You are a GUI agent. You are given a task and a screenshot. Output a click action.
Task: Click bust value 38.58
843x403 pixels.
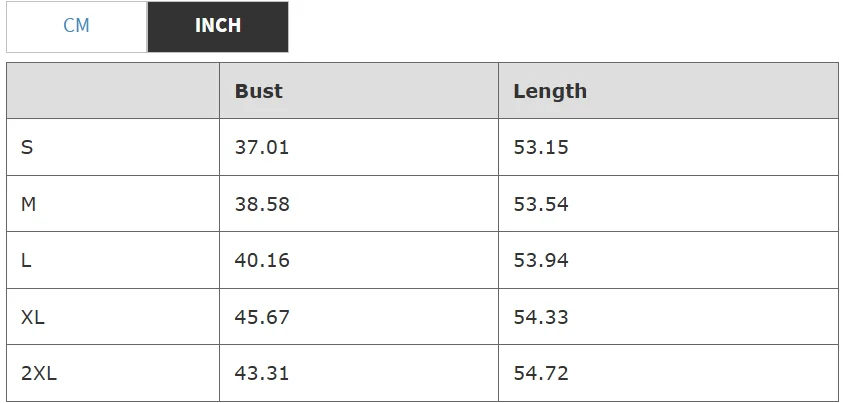point(262,204)
